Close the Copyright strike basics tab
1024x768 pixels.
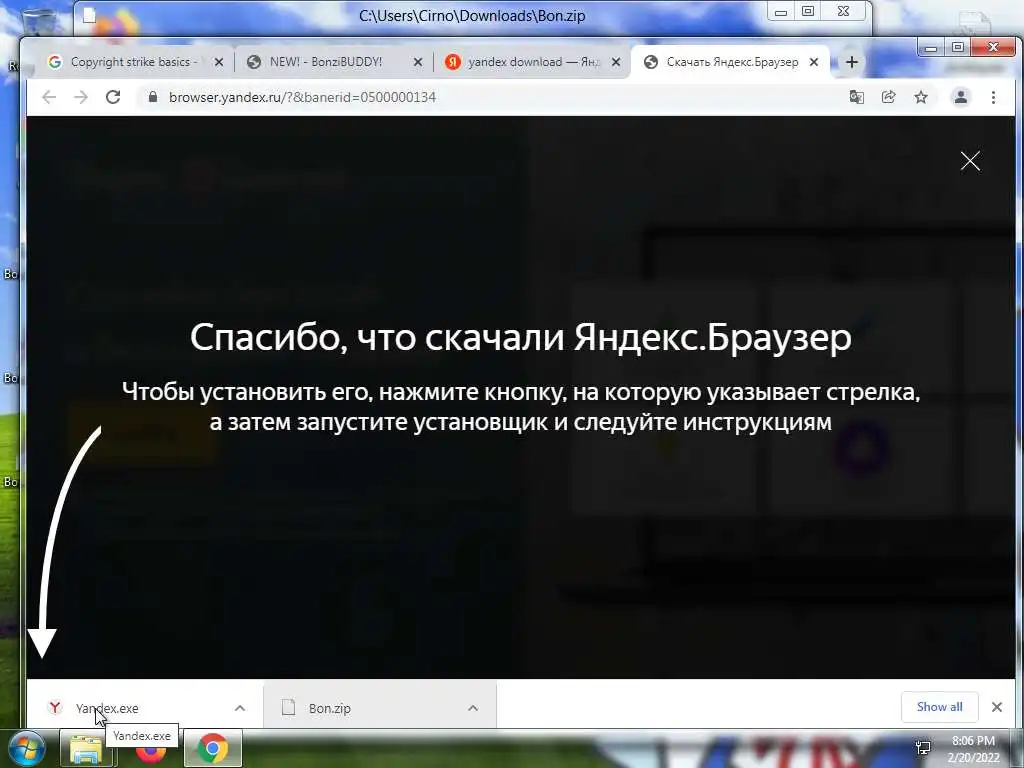tap(219, 62)
